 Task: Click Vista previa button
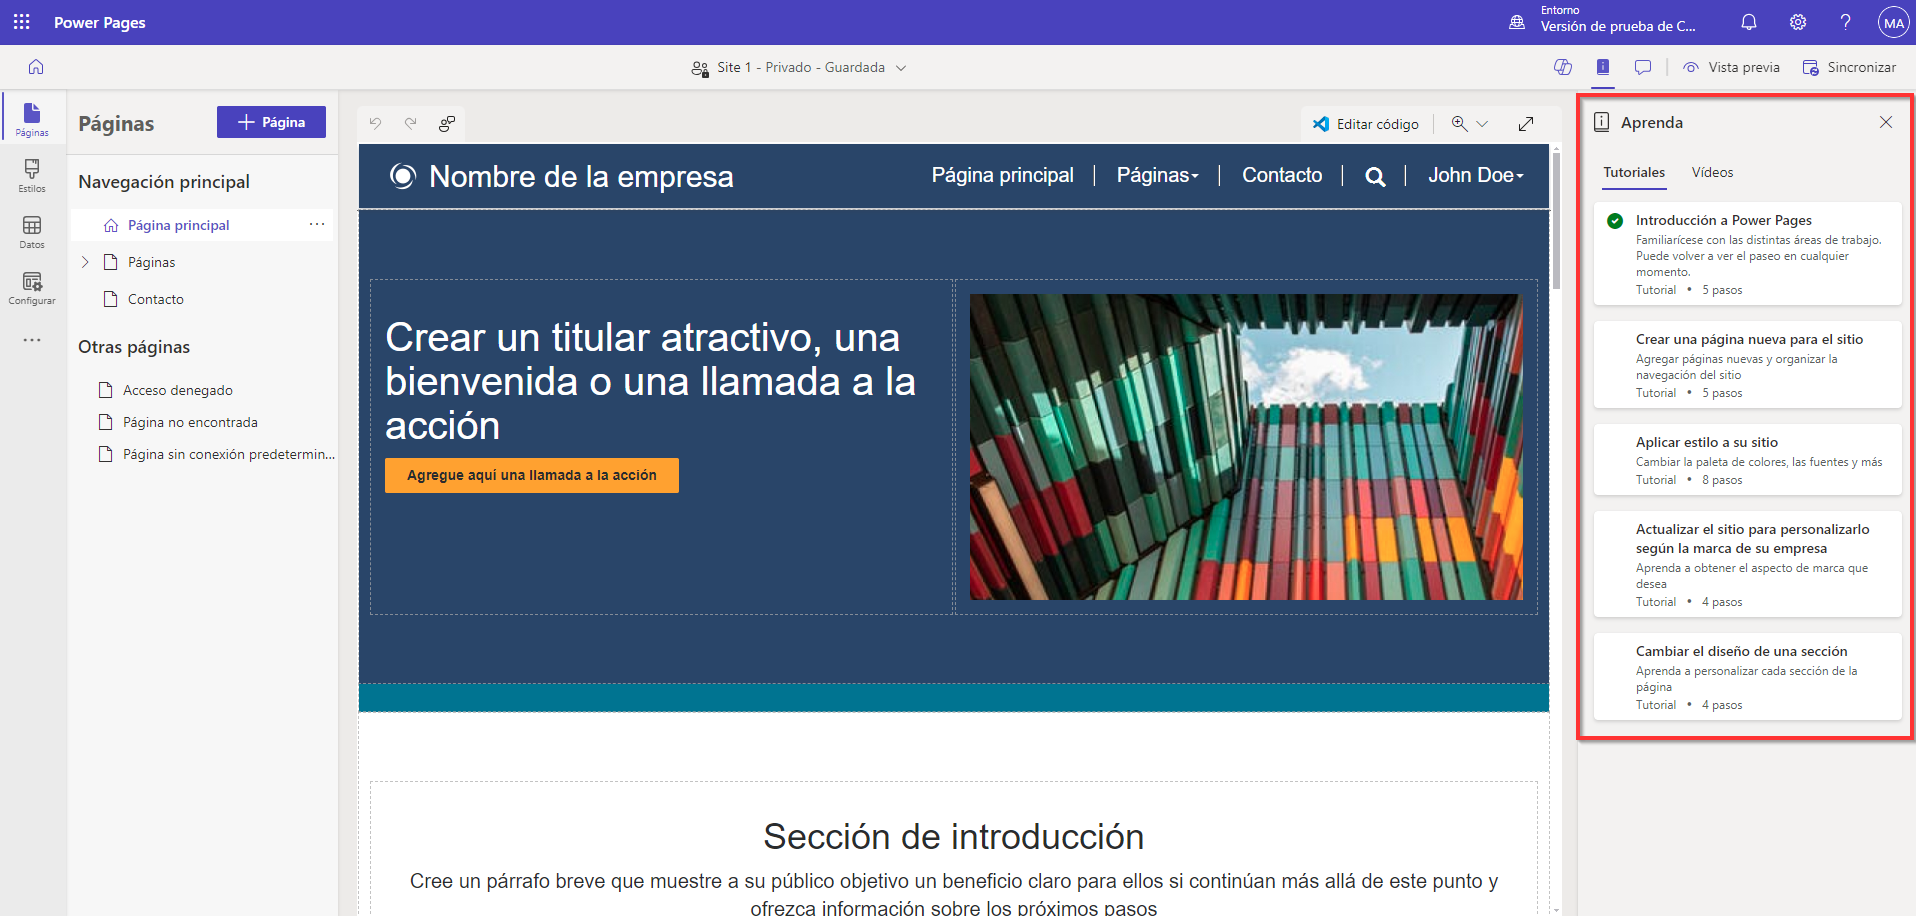coord(1732,67)
